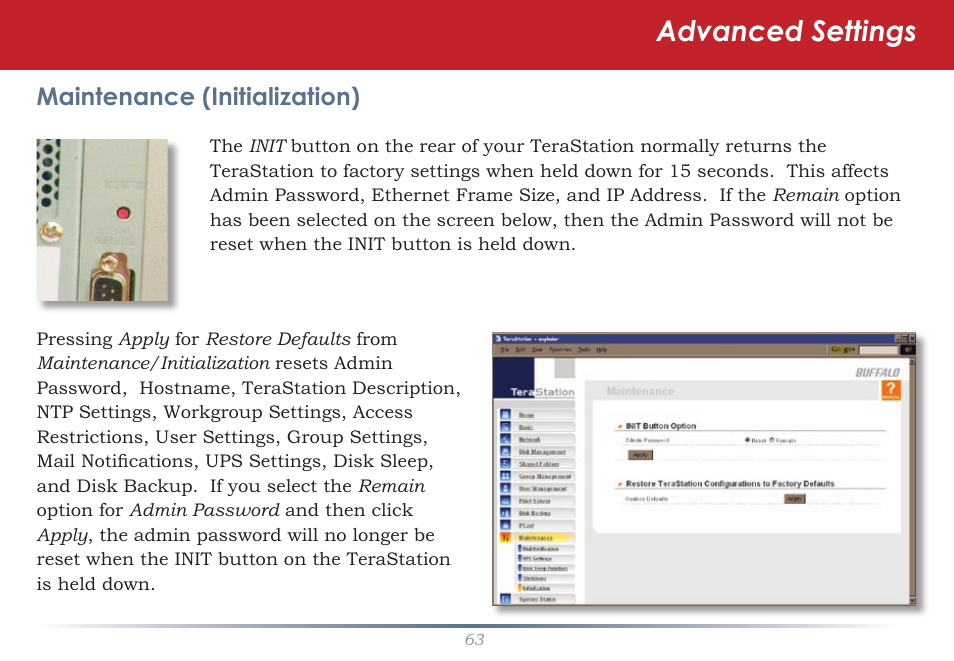Click the Network sidebar icon
Image resolution: width=954 pixels, height=661 pixels.
[505, 439]
